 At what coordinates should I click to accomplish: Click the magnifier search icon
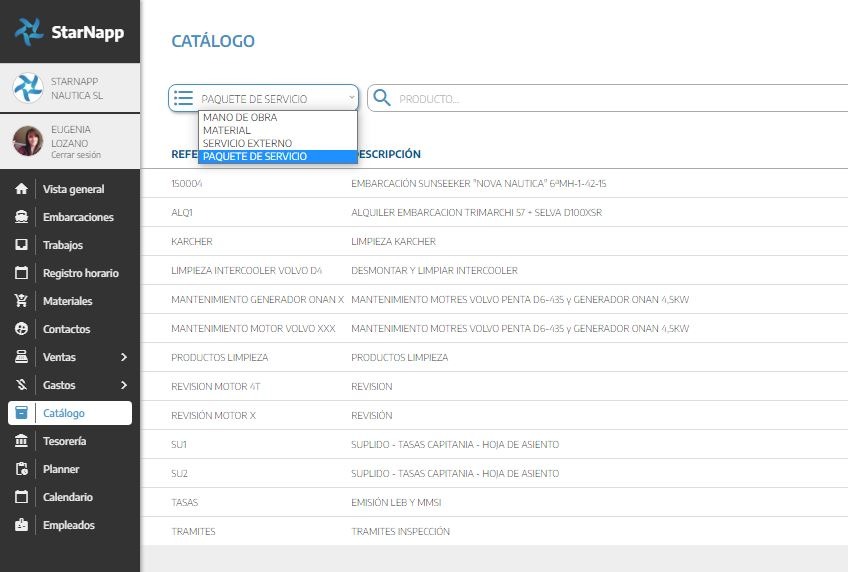pos(381,98)
